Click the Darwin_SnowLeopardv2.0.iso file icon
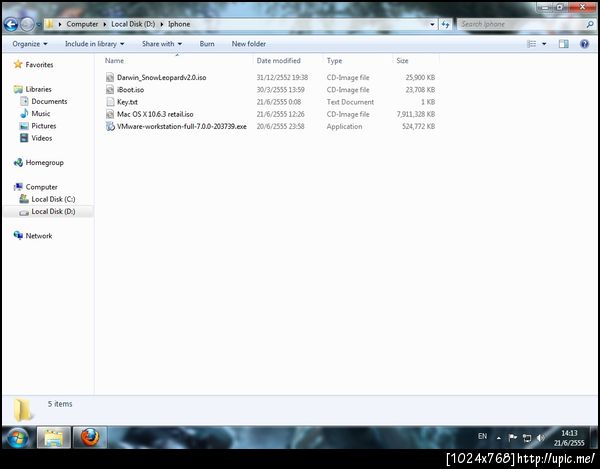This screenshot has width=600, height=469. tap(110, 78)
